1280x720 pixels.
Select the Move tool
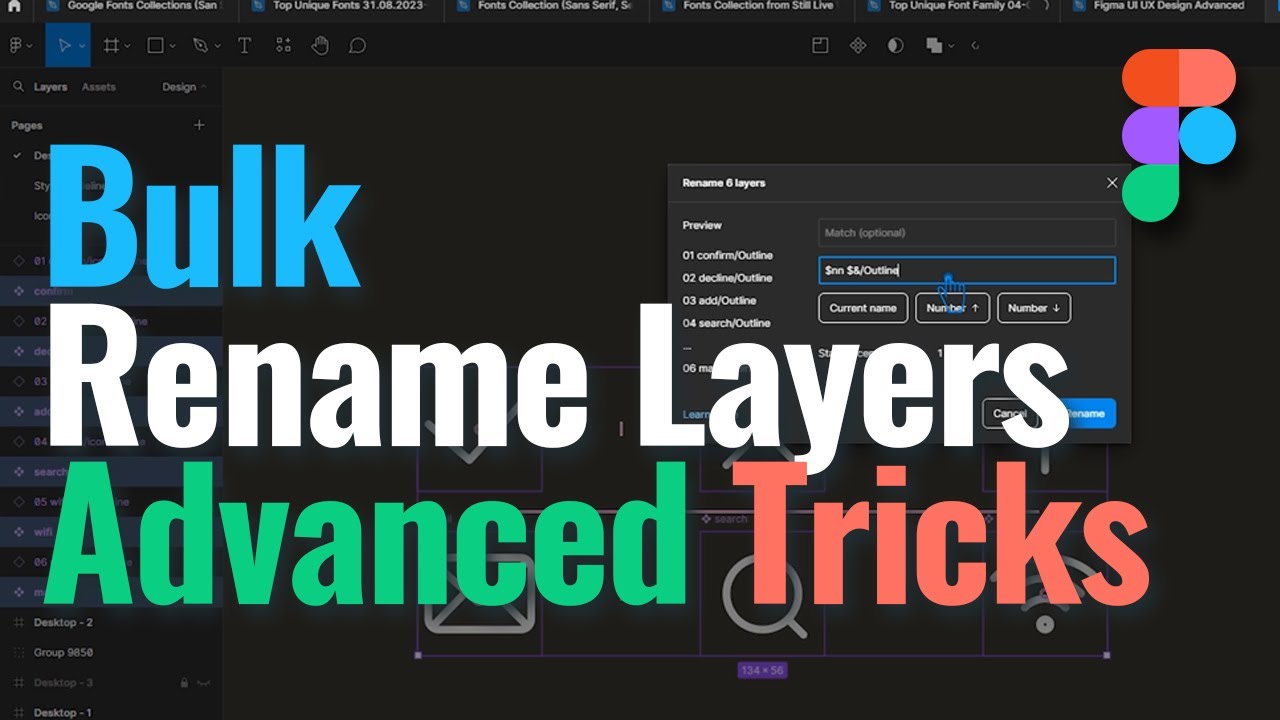65,46
